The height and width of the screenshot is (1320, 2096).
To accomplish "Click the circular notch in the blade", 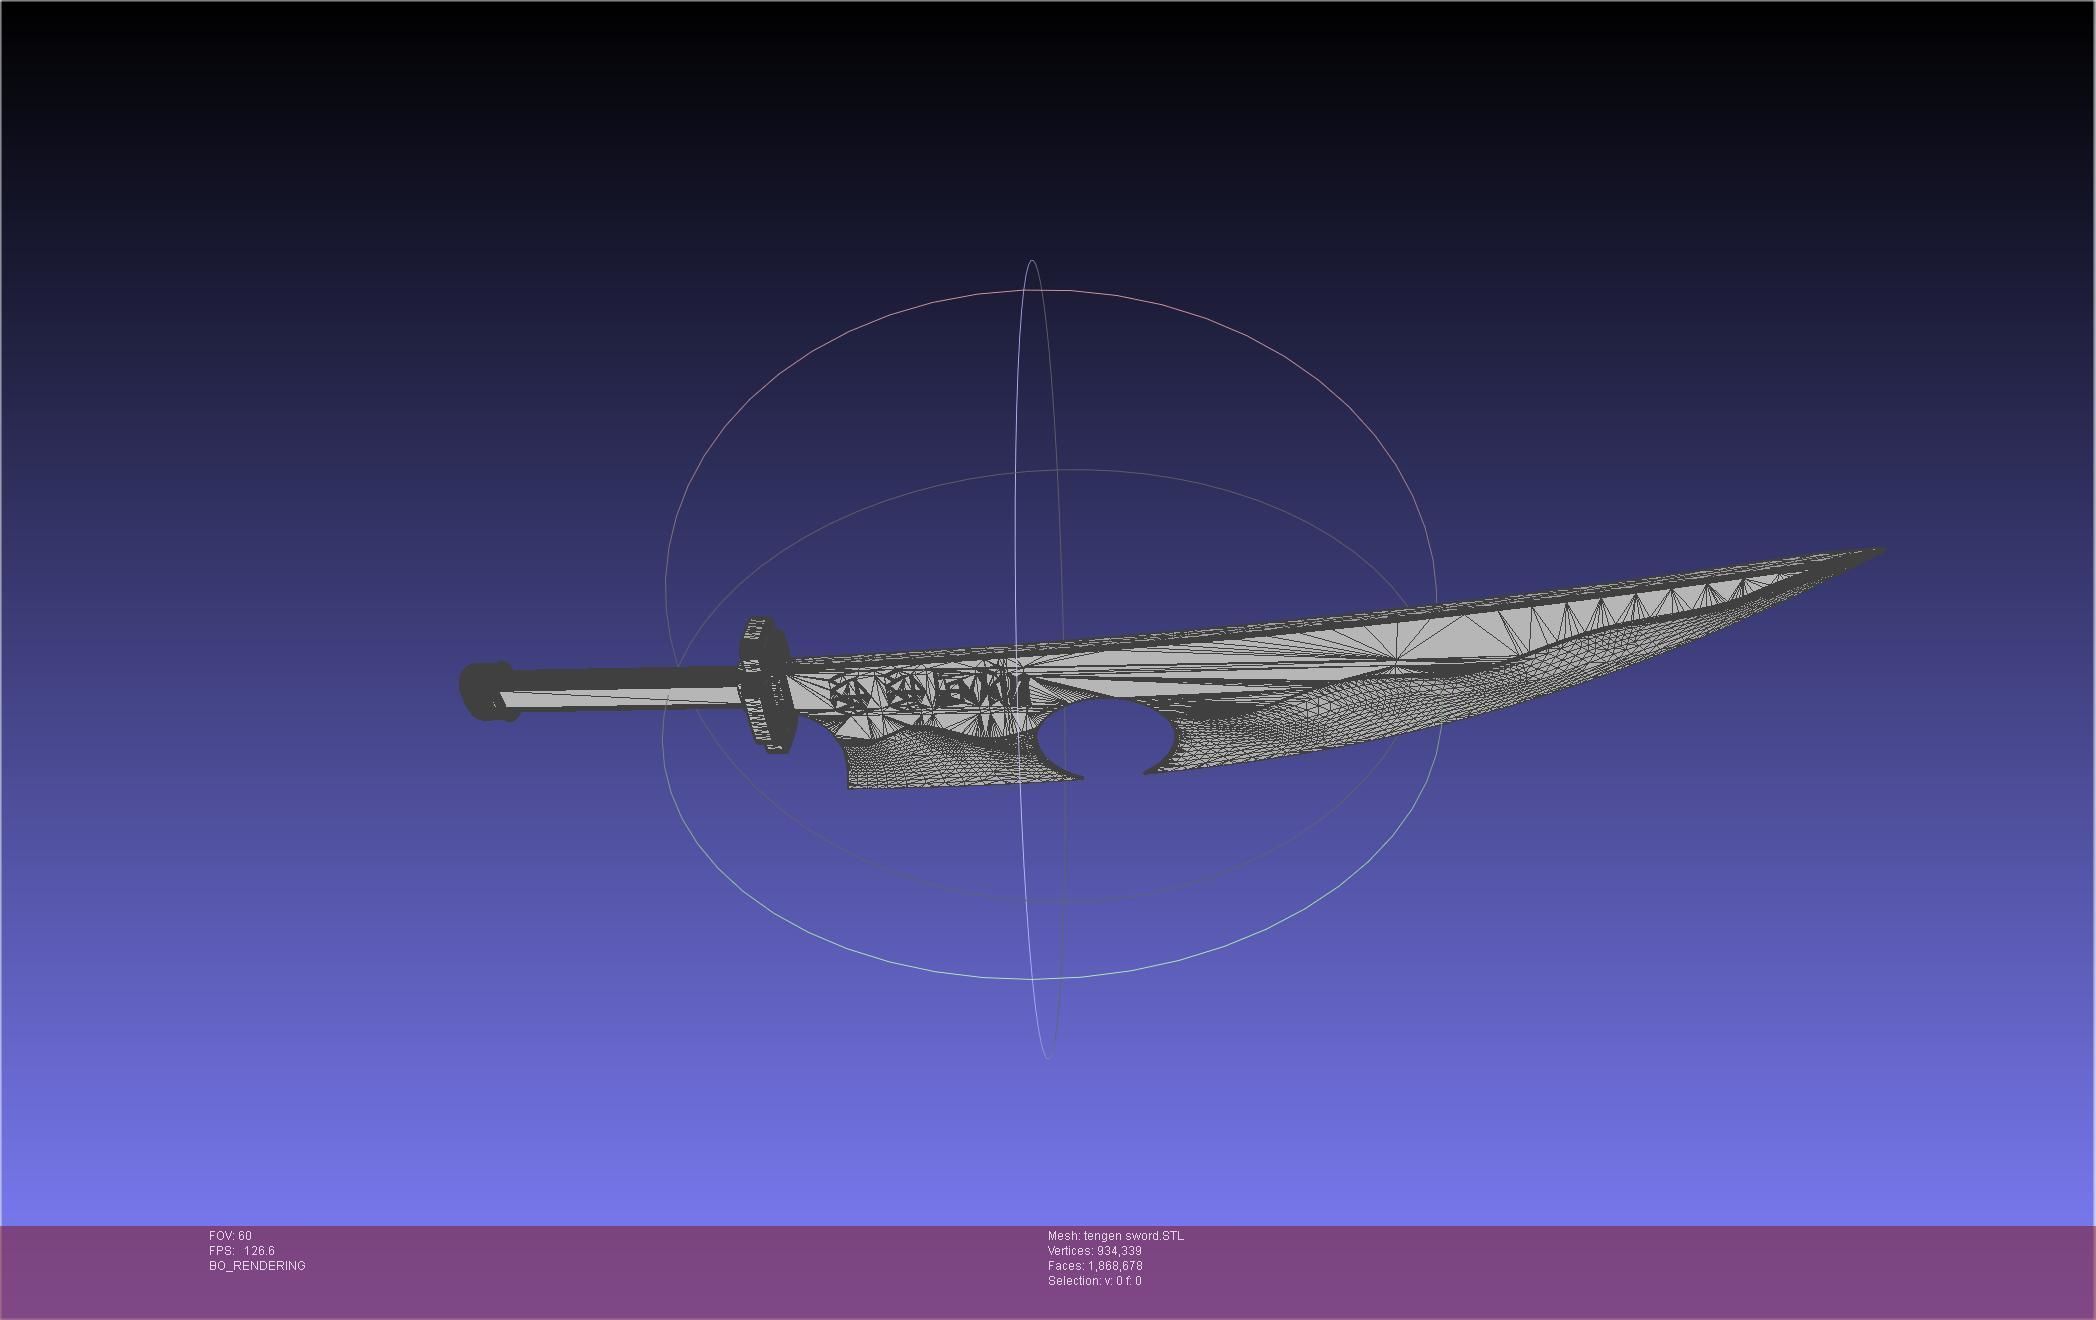I will tap(1105, 737).
